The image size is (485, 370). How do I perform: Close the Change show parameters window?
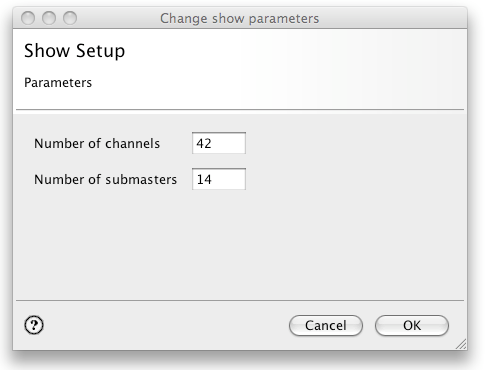click(28, 18)
